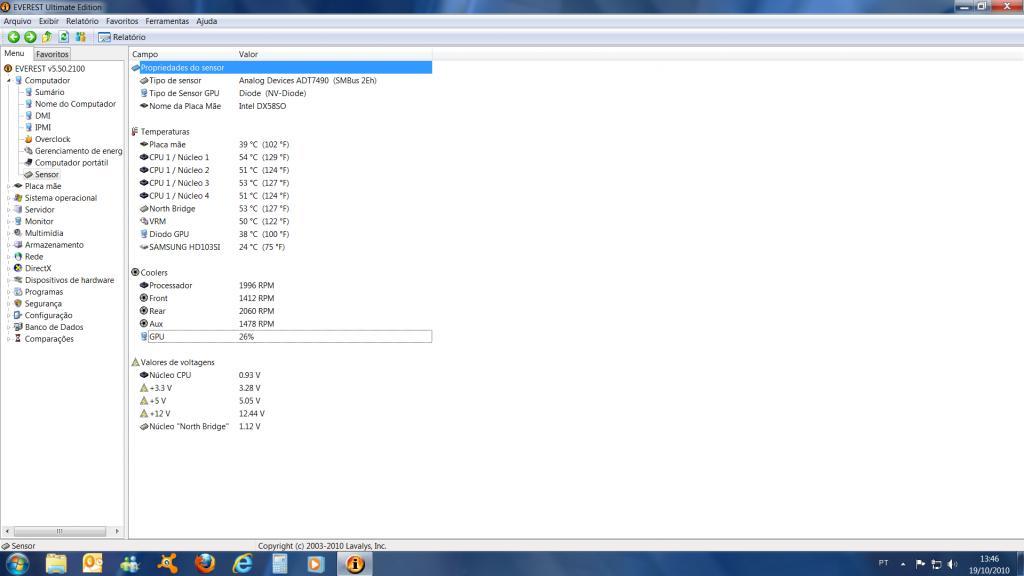Open the Relatório report wizard
The width and height of the screenshot is (1024, 576).
pos(122,37)
